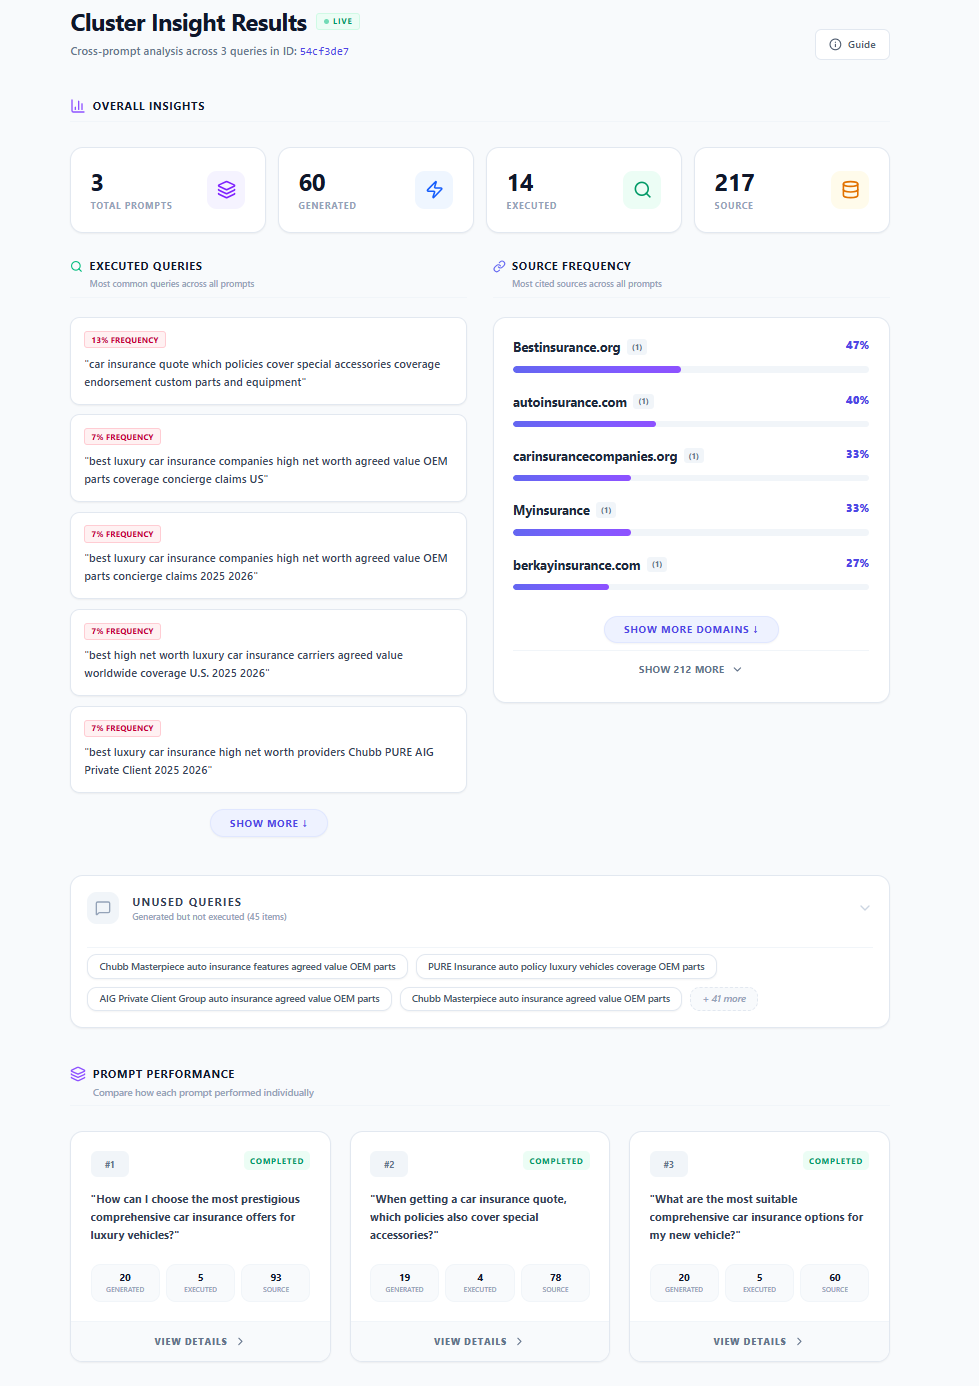Click the layers icon beside Prompt Performance
This screenshot has height=1386, width=979.
[x=78, y=1073]
